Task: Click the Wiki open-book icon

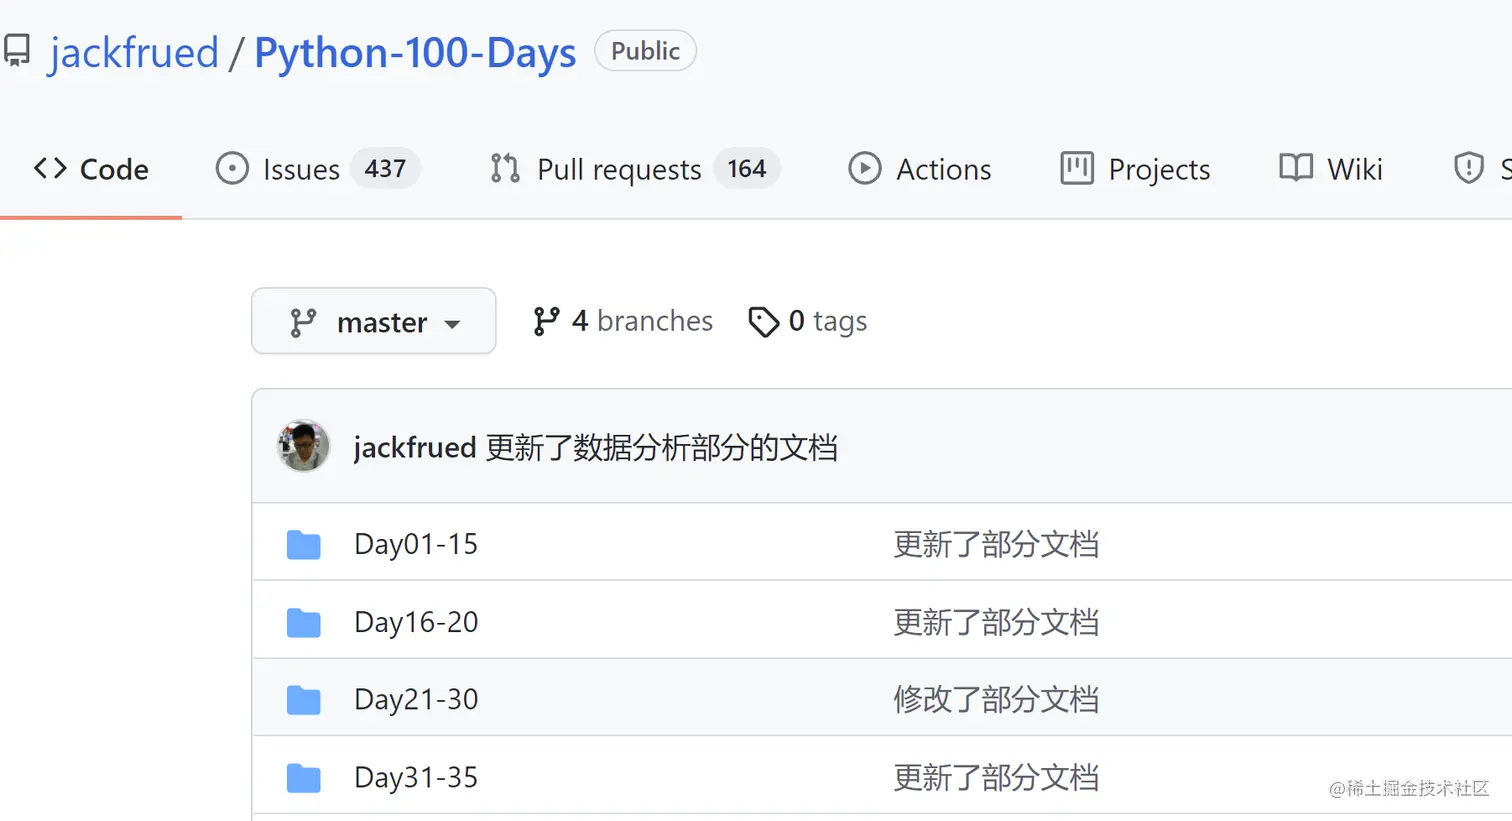Action: [x=1296, y=168]
